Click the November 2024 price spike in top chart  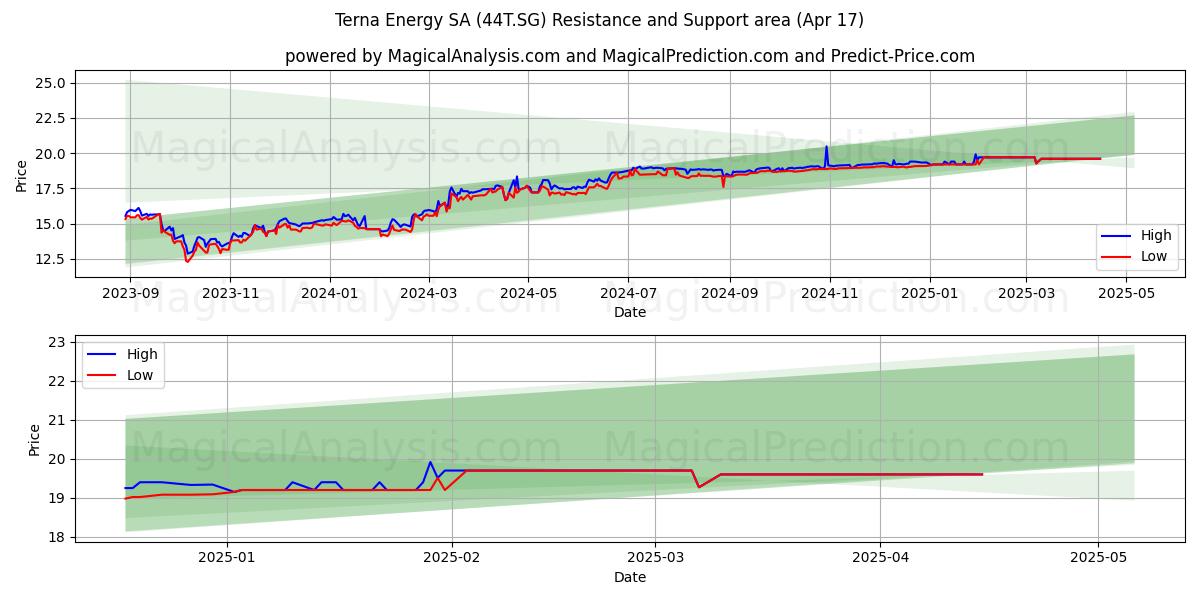[826, 148]
